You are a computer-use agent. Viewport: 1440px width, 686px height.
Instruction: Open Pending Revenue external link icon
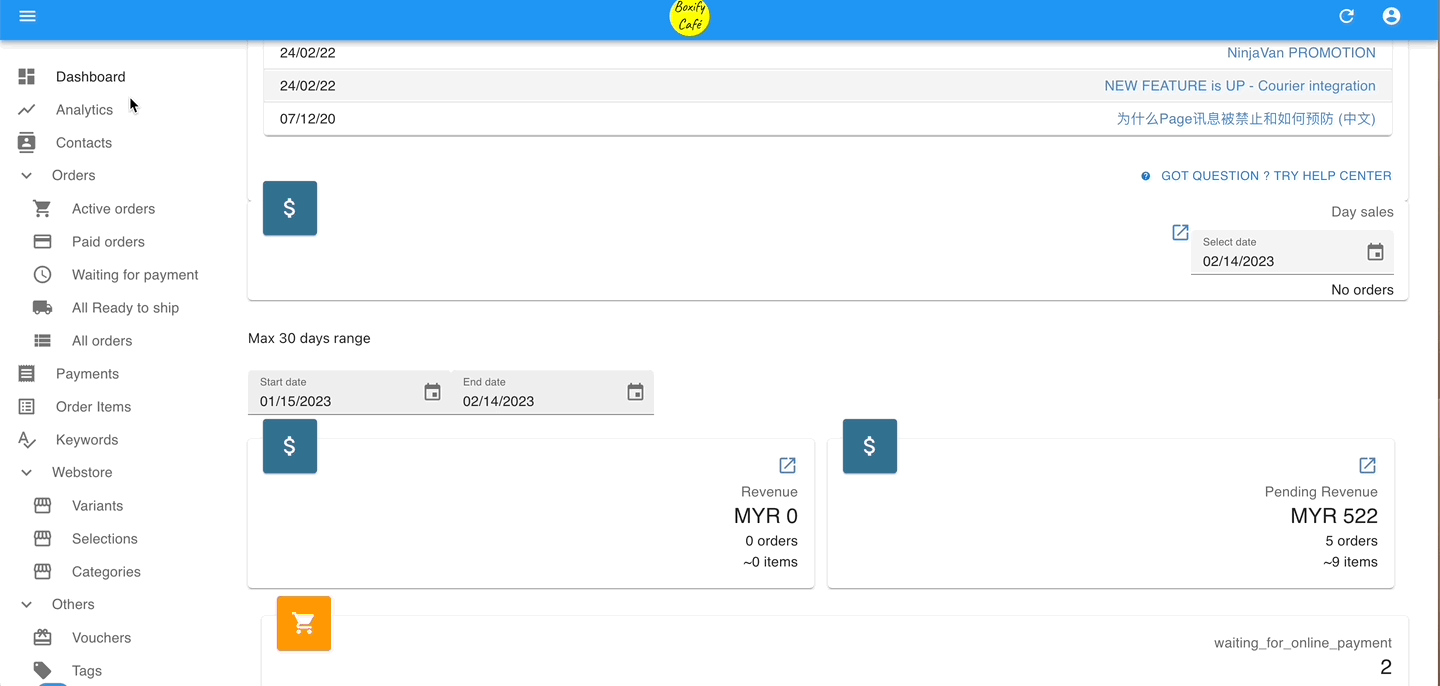[x=1367, y=465]
